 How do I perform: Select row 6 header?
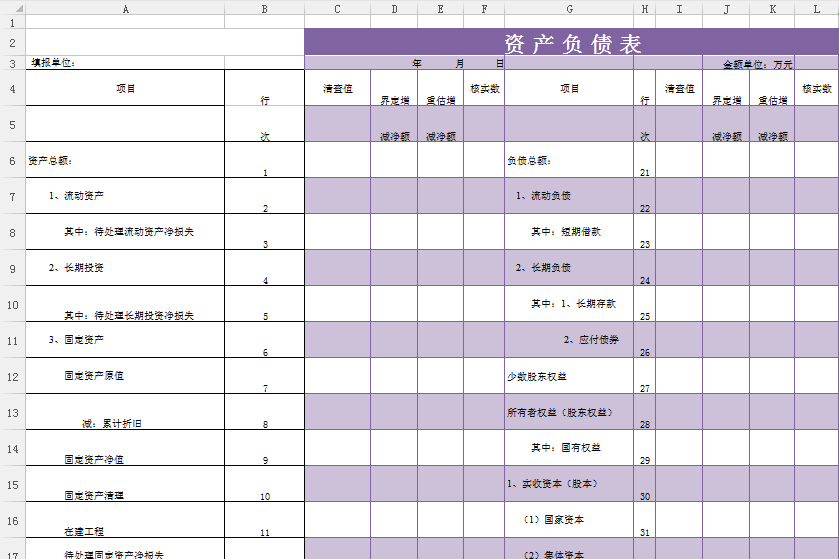click(x=12, y=160)
